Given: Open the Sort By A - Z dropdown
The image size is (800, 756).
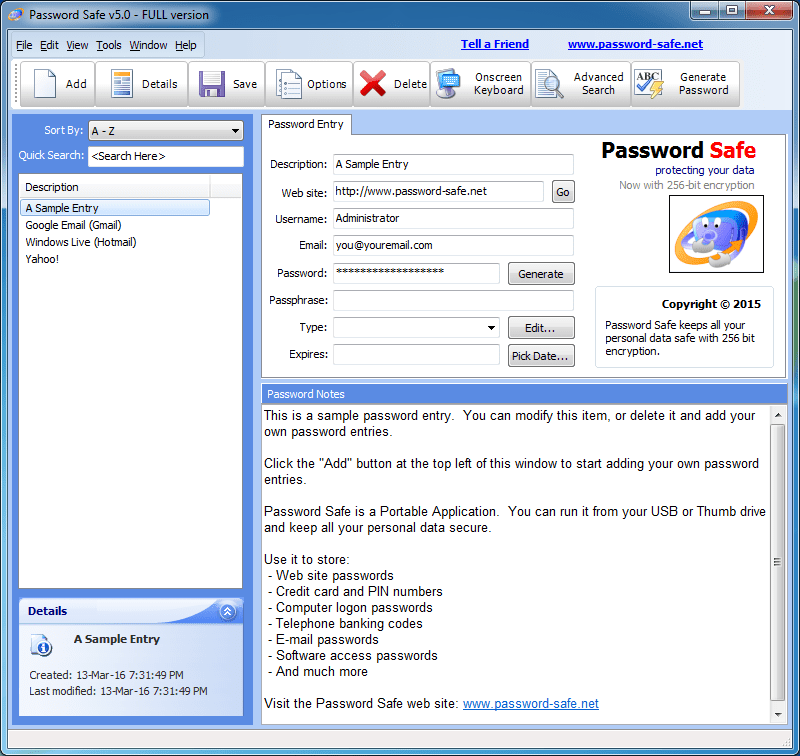Looking at the screenshot, I should (166, 131).
